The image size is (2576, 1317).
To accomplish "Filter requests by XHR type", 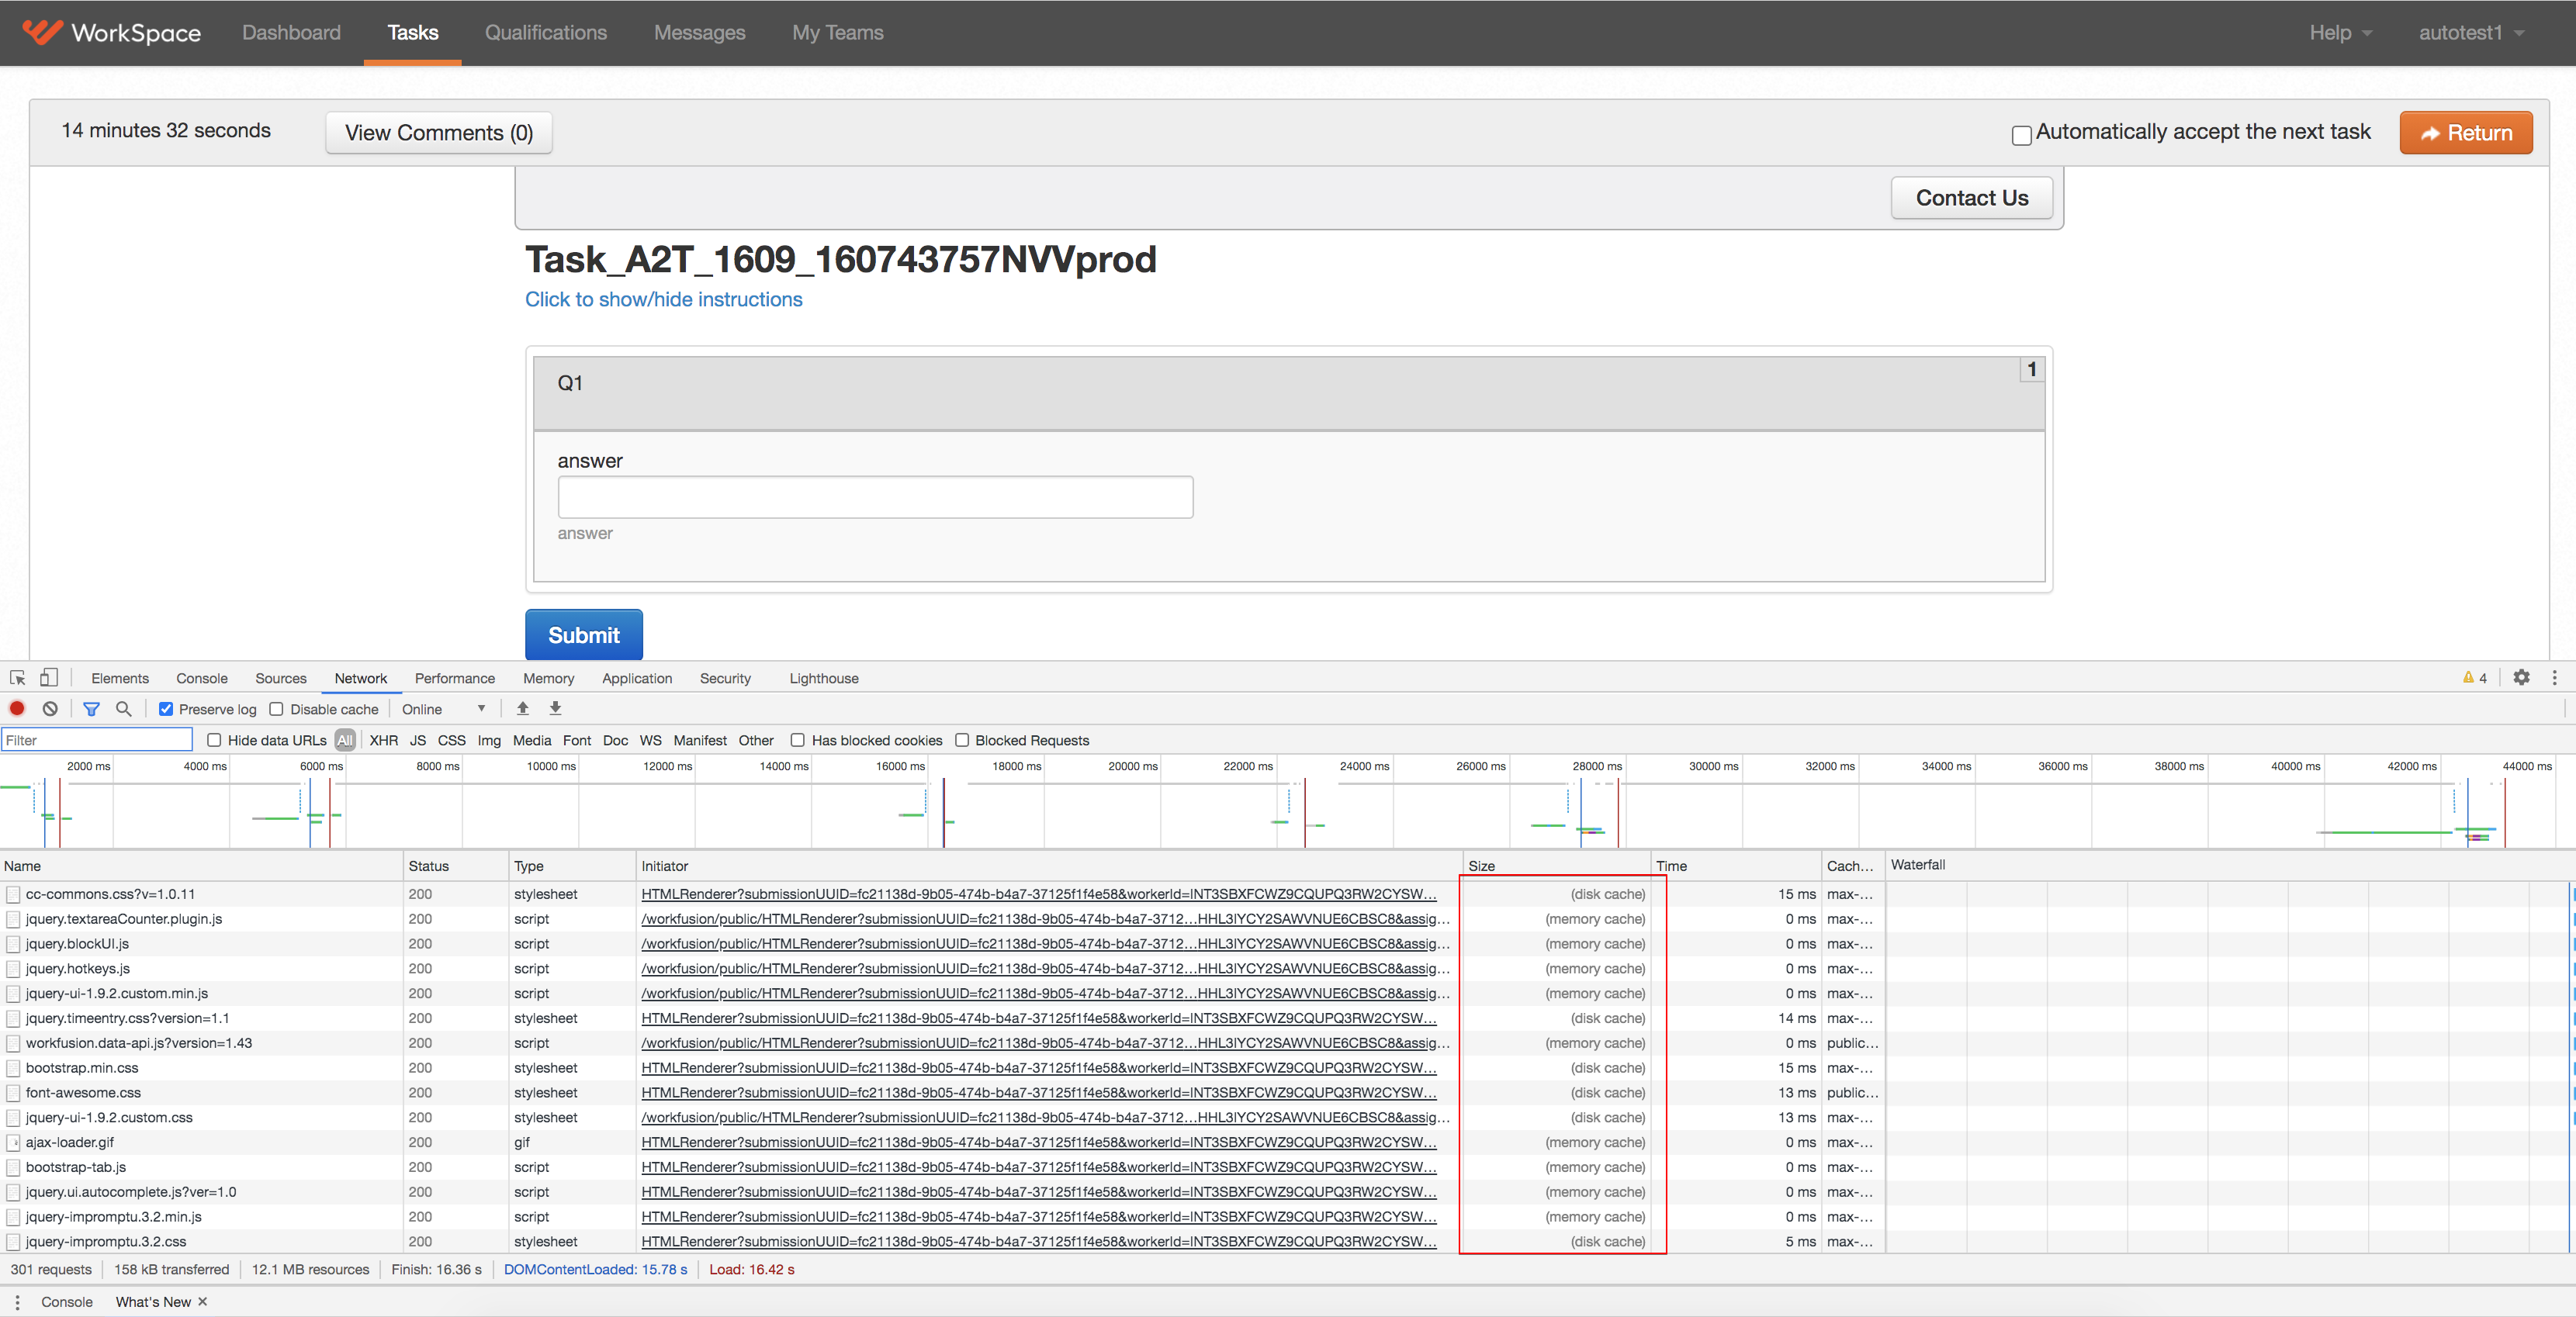I will click(383, 740).
